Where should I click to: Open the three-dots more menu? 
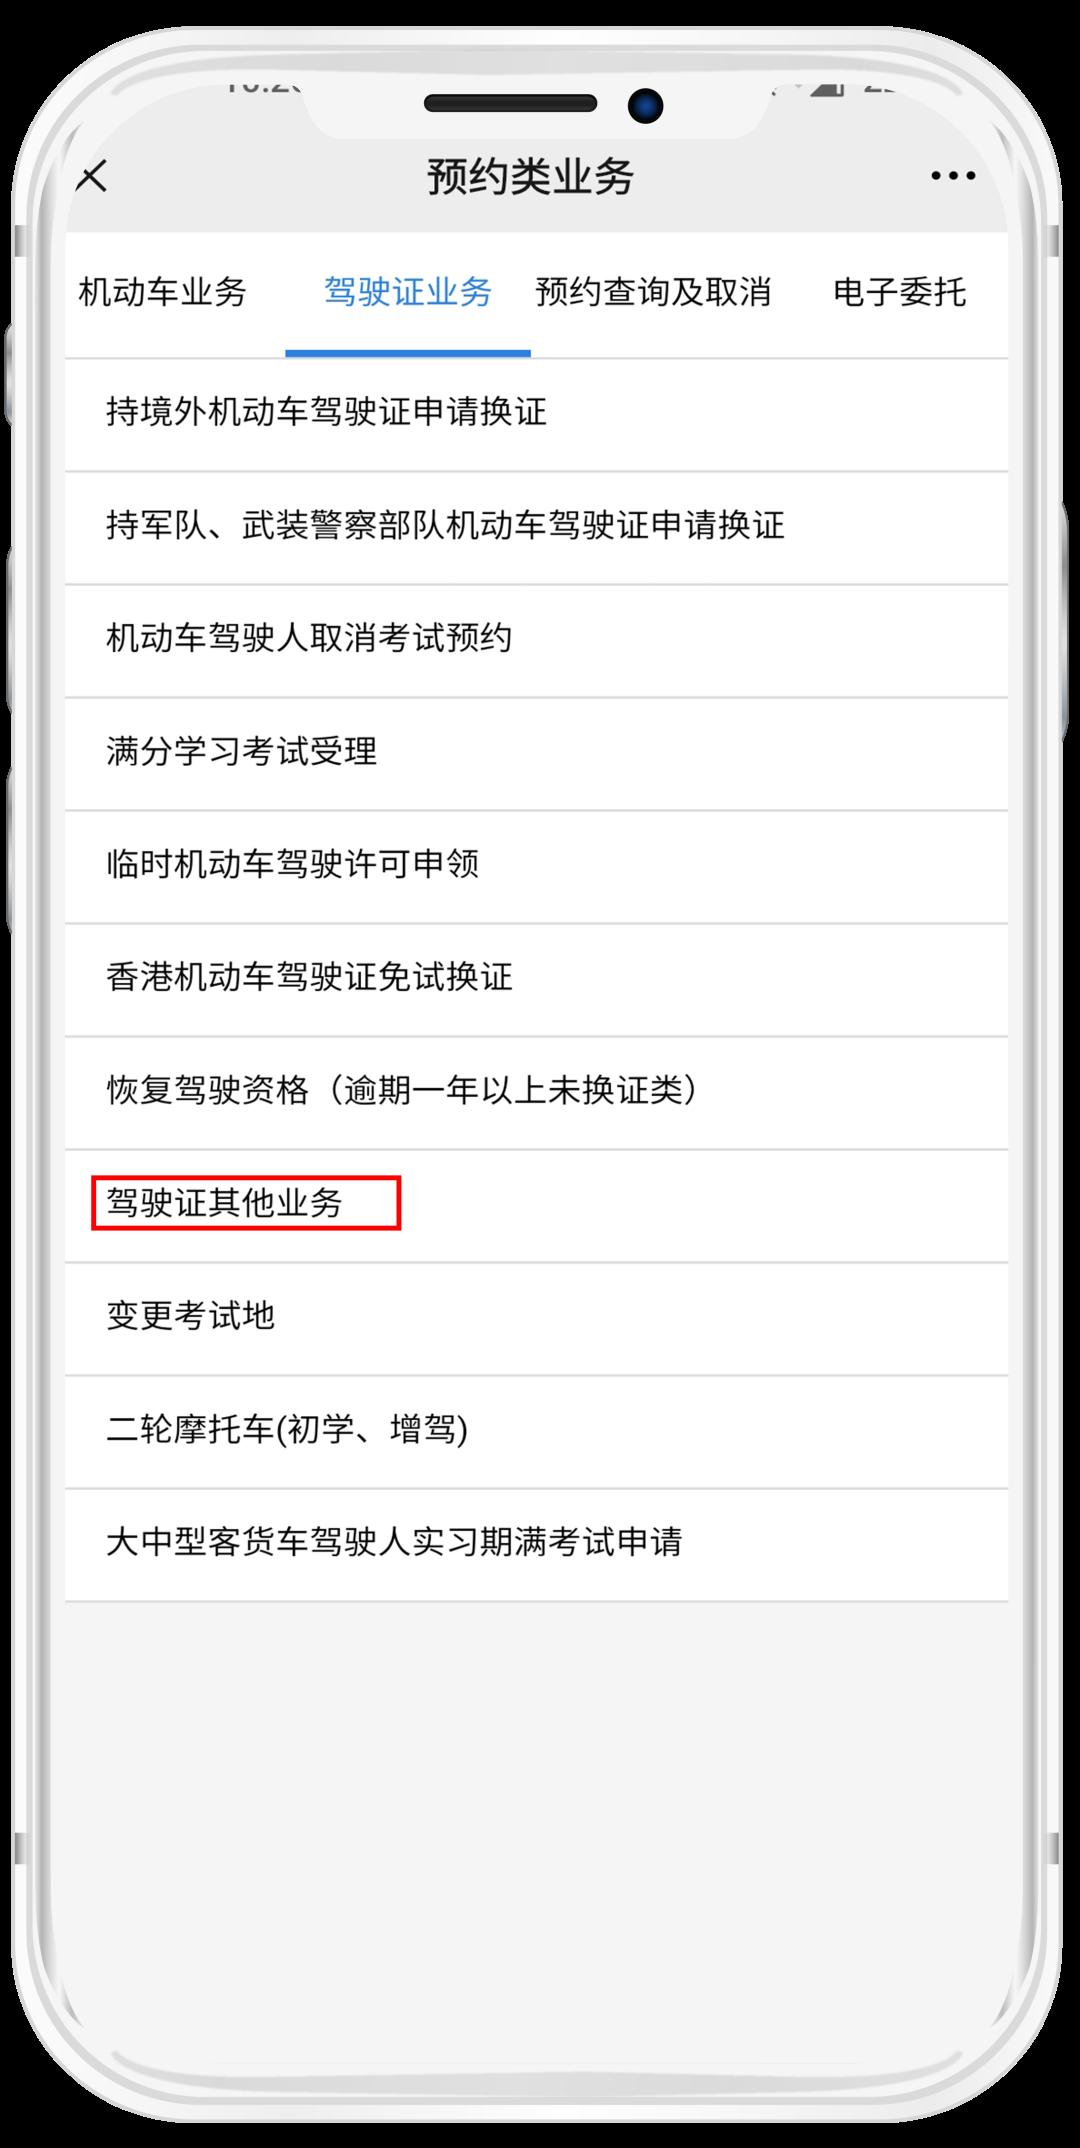tap(952, 176)
